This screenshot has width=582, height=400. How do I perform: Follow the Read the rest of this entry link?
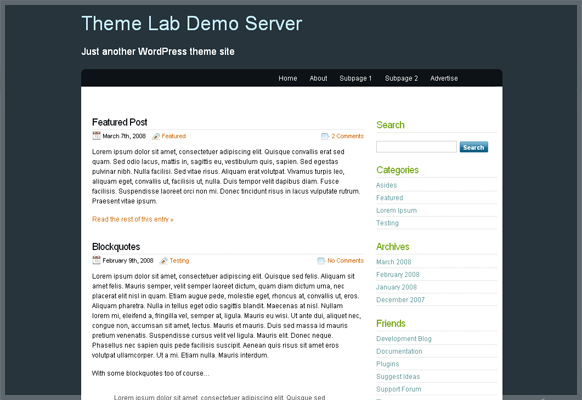click(x=133, y=219)
